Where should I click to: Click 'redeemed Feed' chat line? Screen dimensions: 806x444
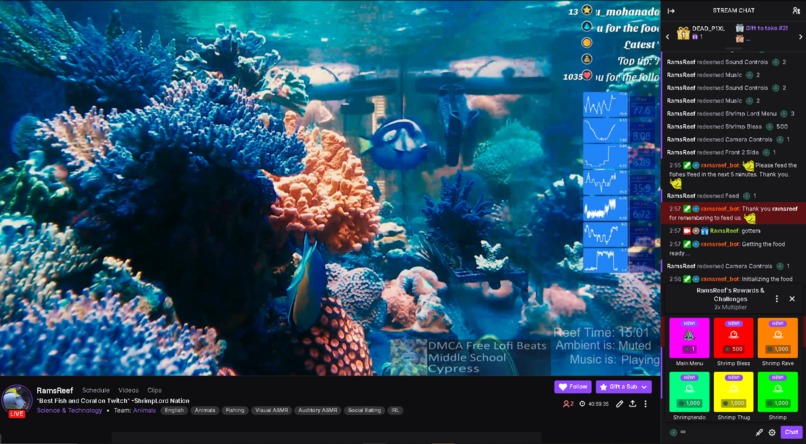(711, 196)
